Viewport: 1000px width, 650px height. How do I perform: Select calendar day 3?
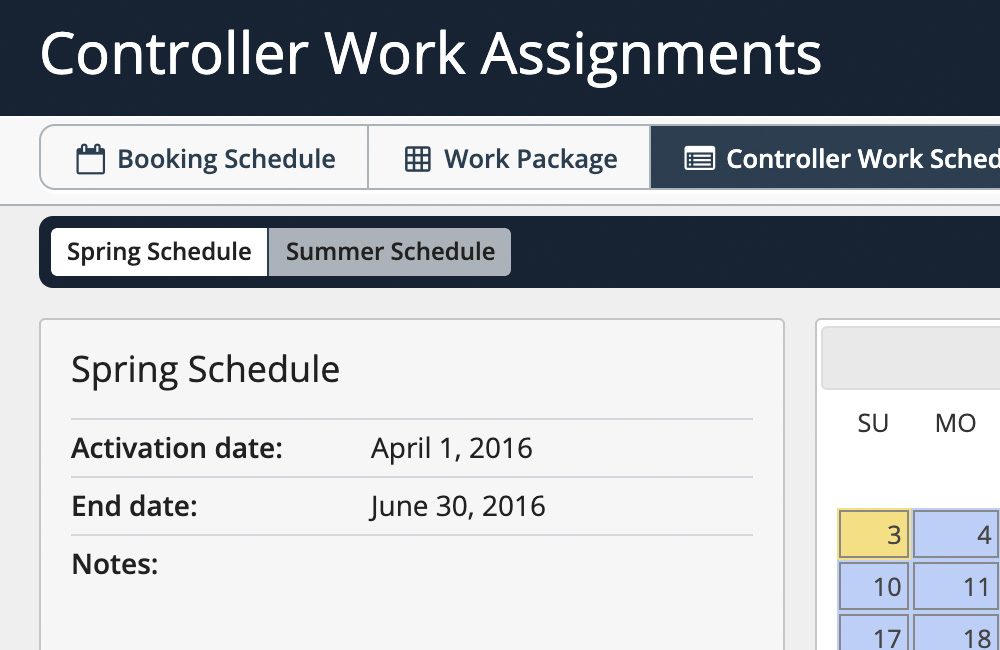[873, 534]
